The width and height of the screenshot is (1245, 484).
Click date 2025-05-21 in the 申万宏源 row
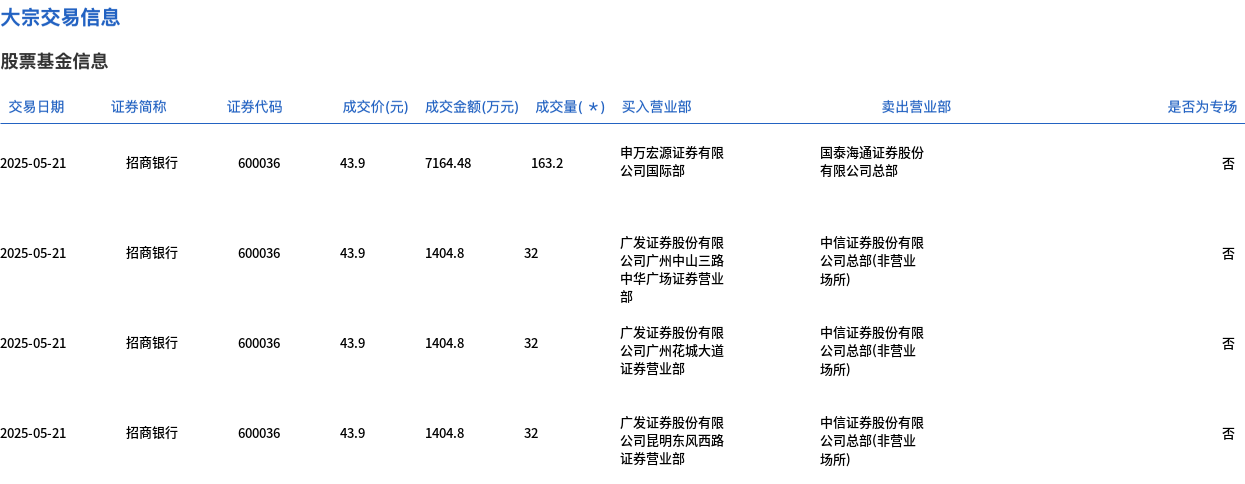tap(33, 163)
